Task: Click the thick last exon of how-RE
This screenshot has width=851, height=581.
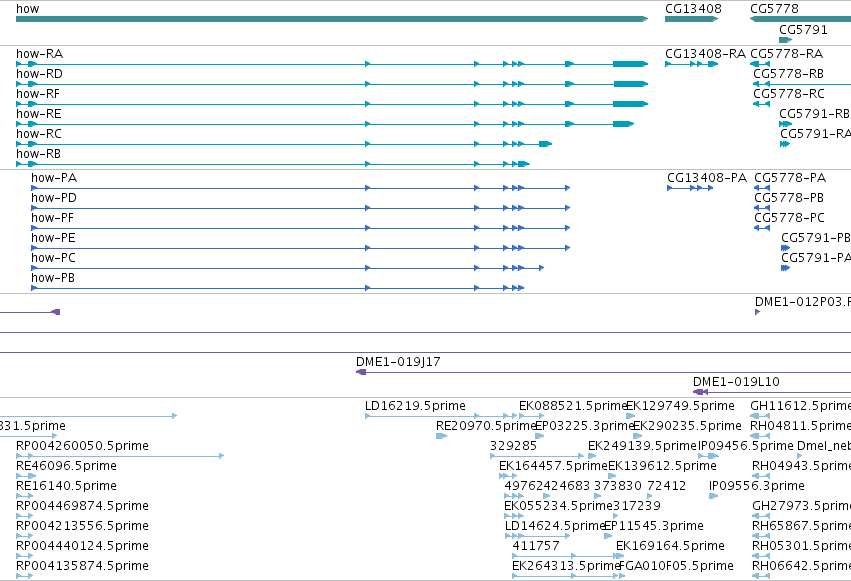Action: point(623,124)
